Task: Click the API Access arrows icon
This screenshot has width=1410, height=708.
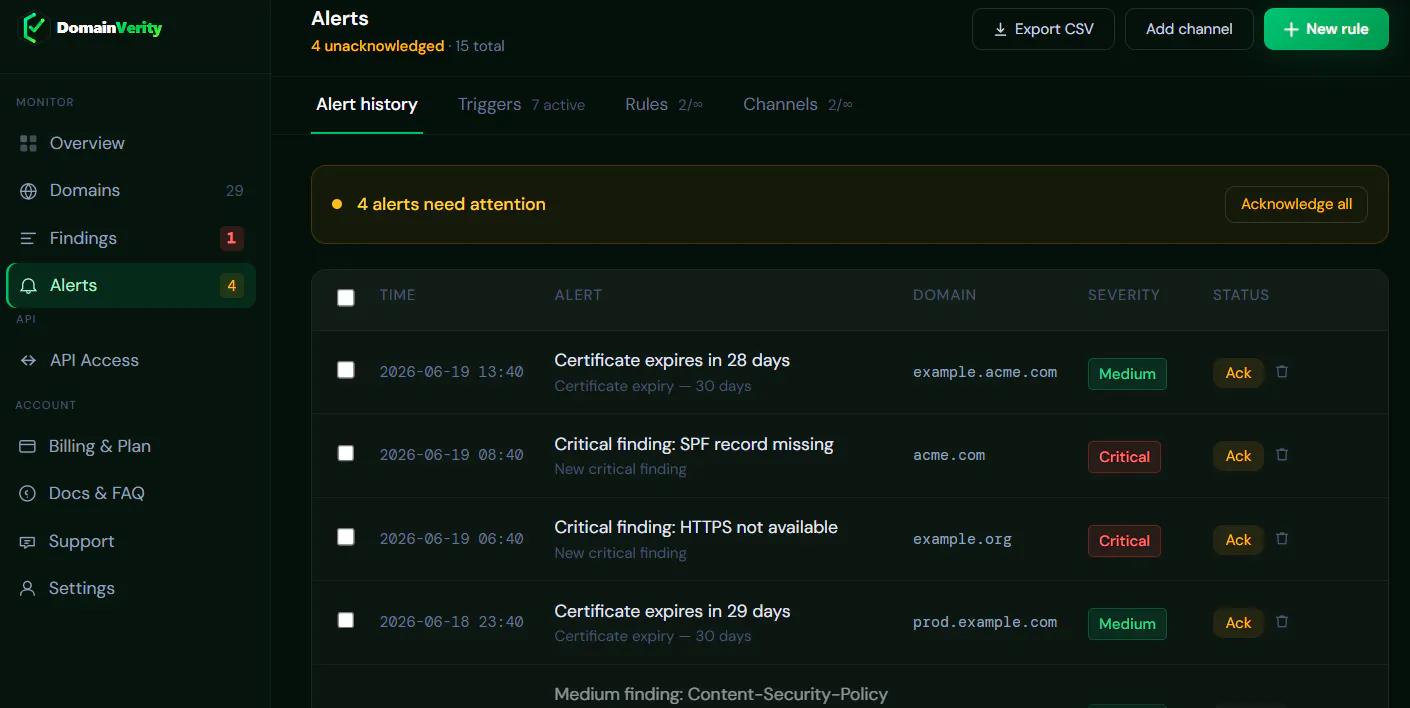Action: (x=28, y=361)
